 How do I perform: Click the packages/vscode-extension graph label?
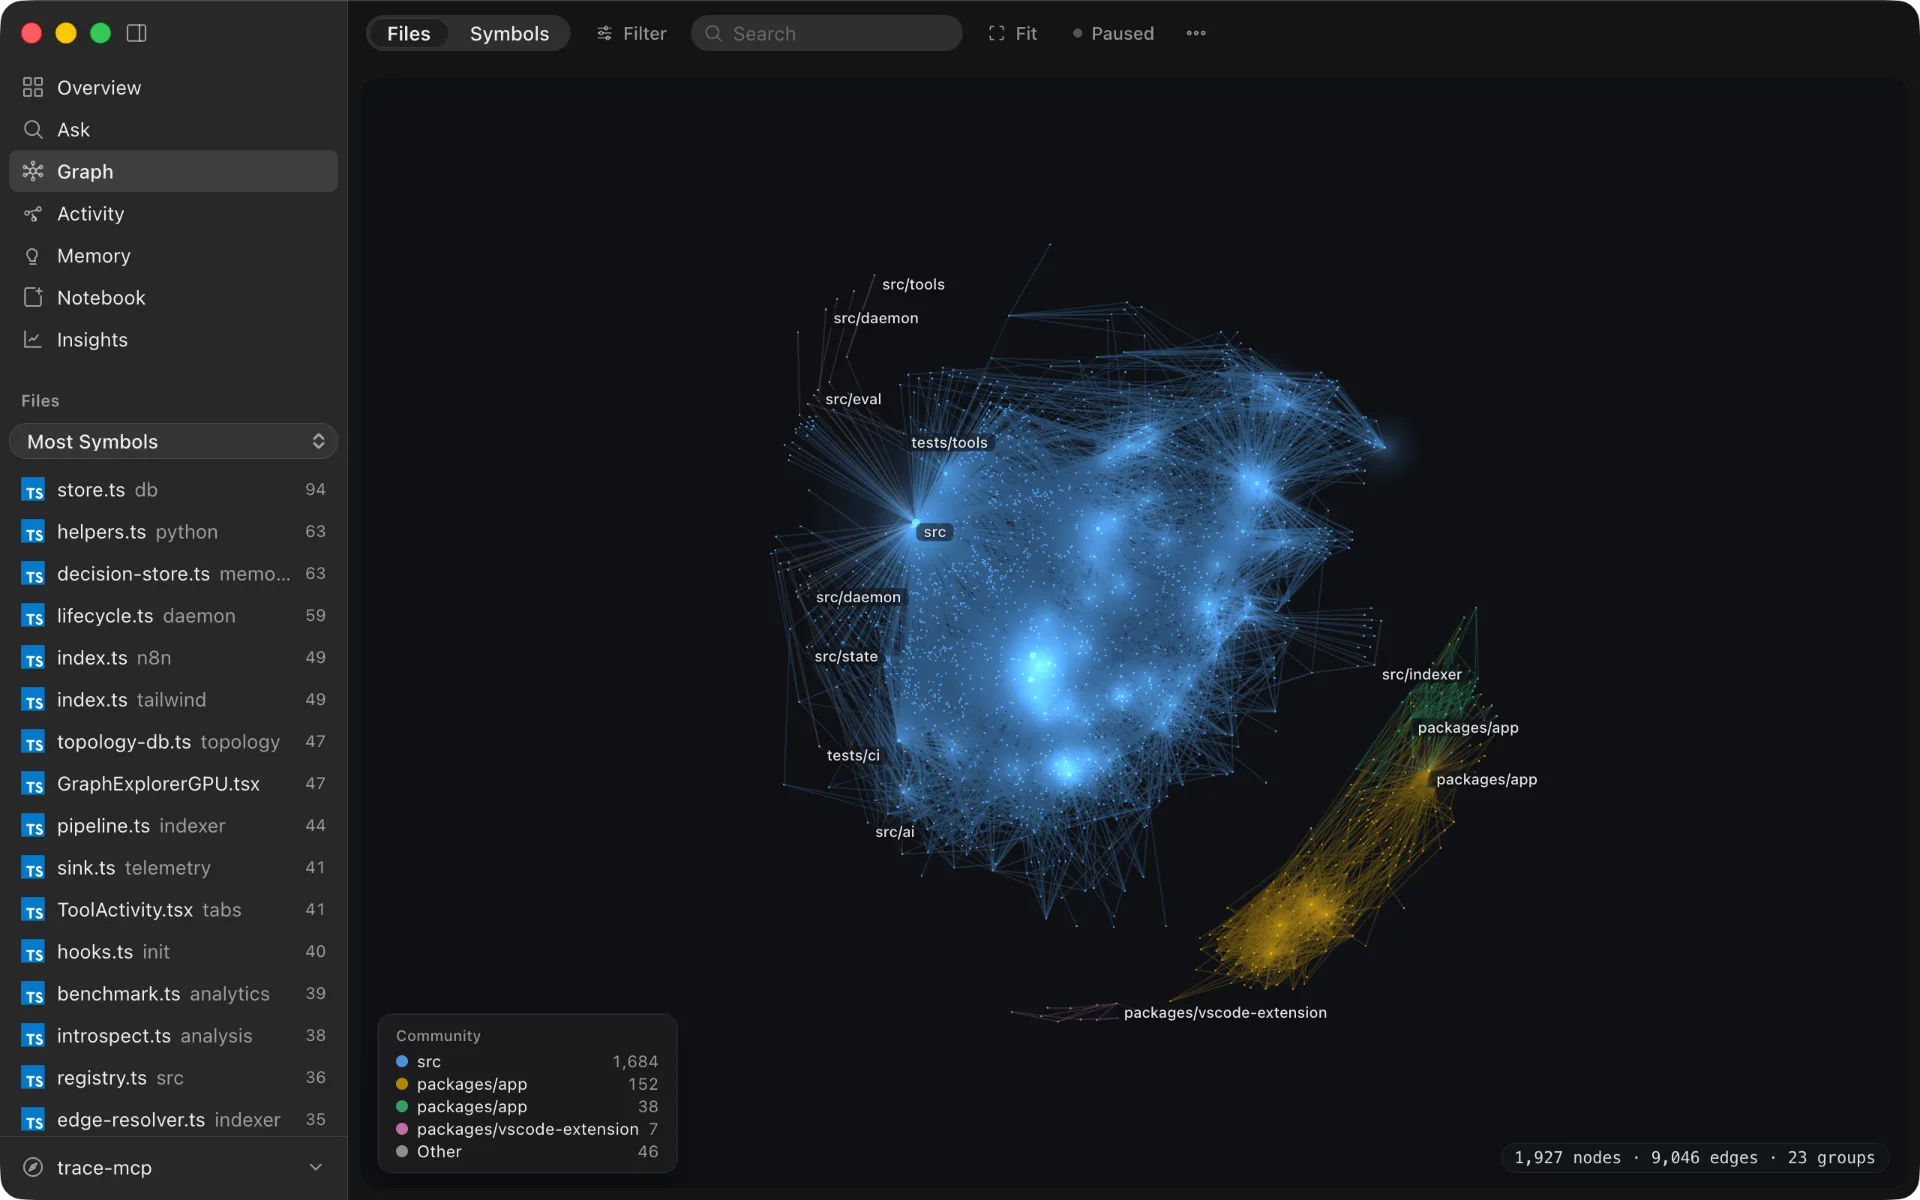[1225, 1012]
